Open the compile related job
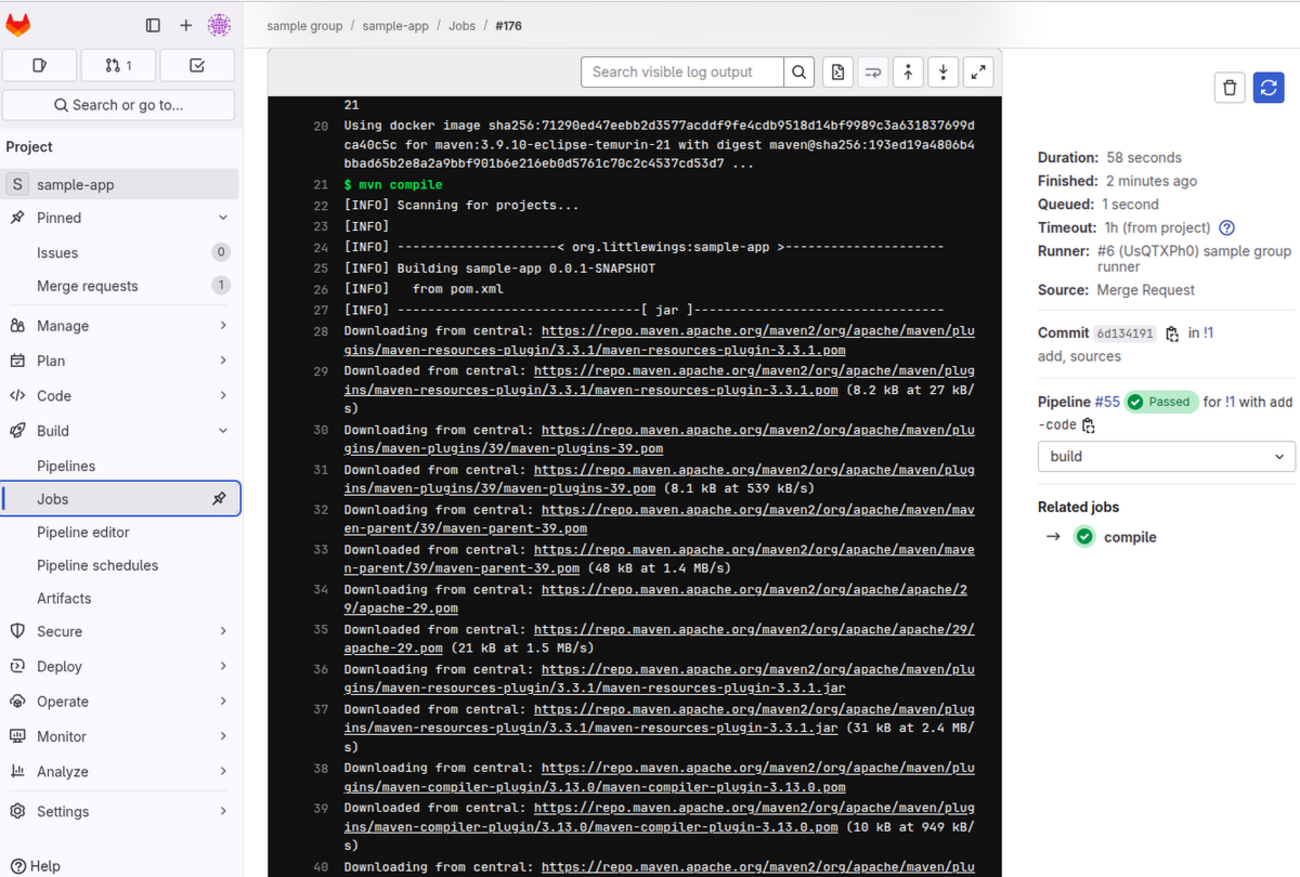This screenshot has height=877, width=1300. click(1129, 537)
